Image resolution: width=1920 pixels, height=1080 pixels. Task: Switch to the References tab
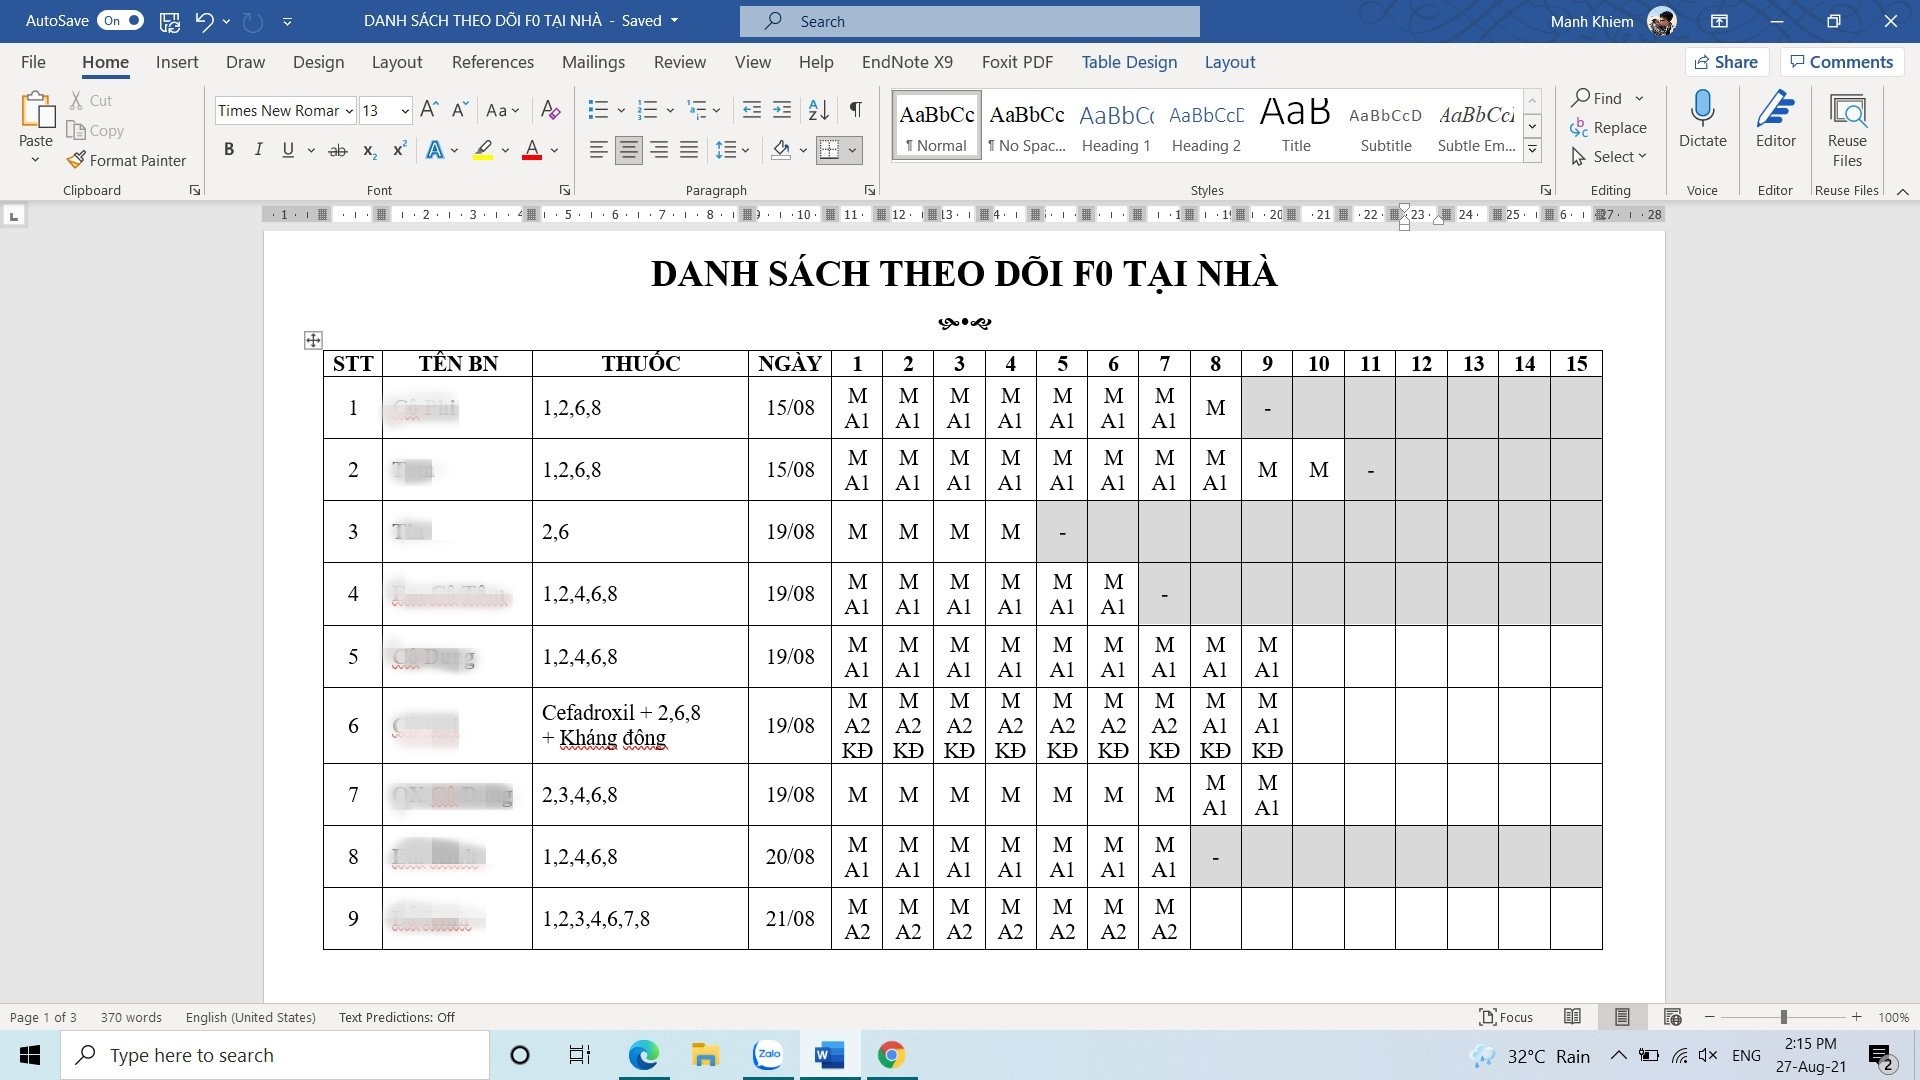[492, 62]
